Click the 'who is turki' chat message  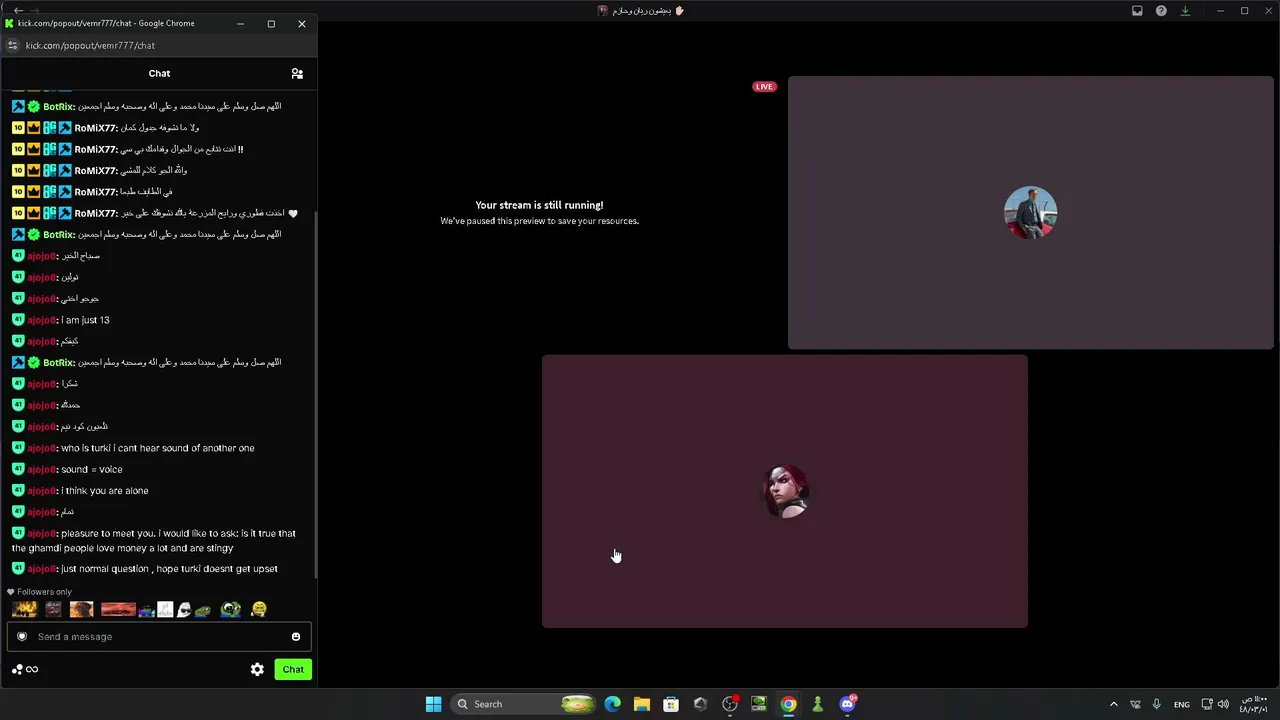(158, 448)
